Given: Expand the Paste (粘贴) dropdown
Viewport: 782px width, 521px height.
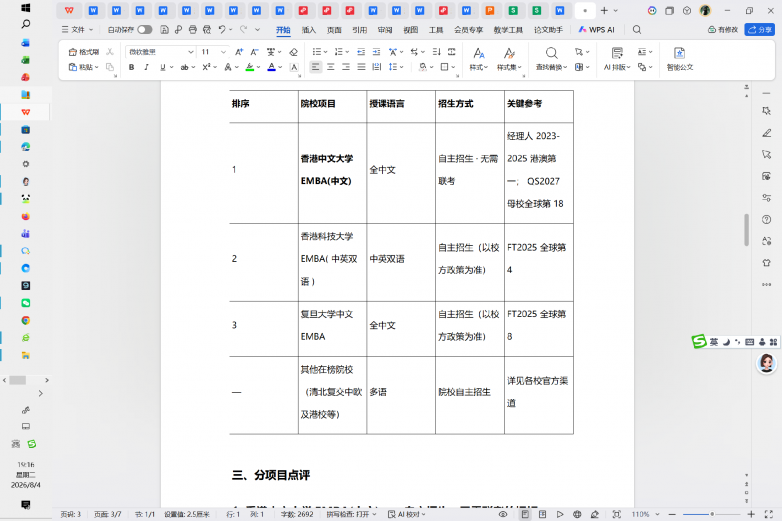Looking at the screenshot, I should point(96,67).
